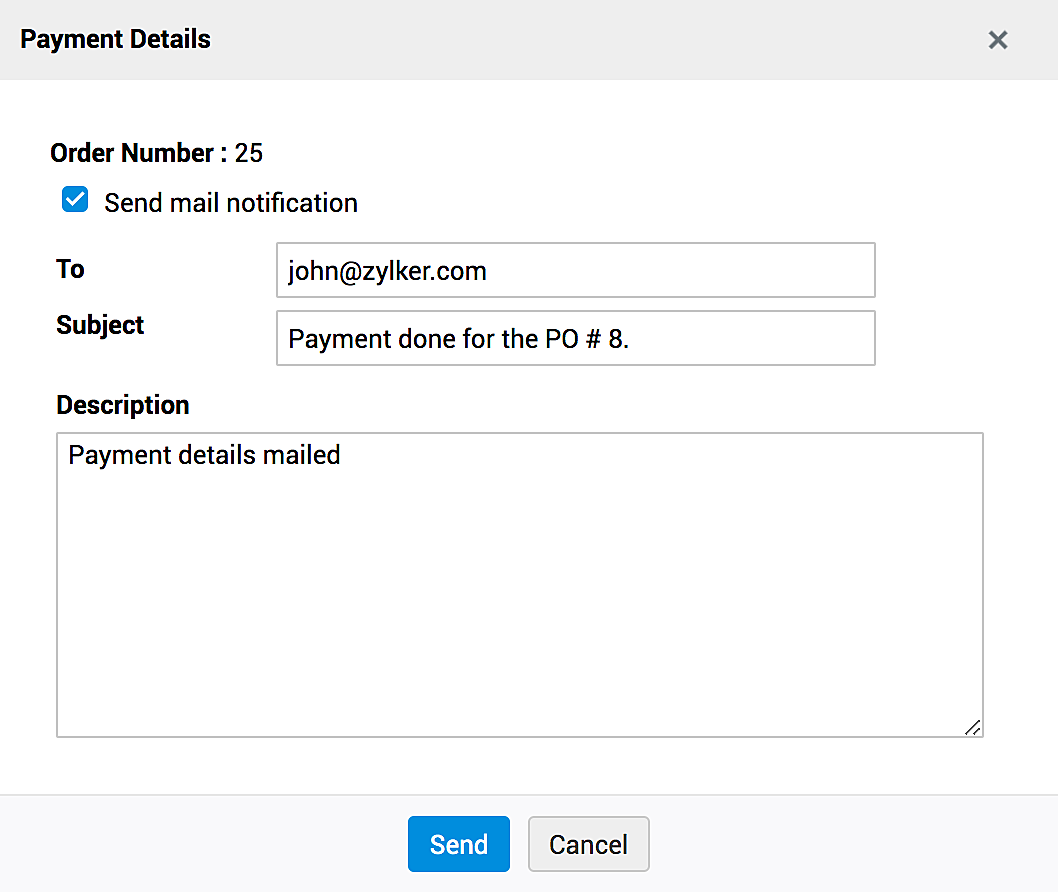Uncheck the Send mail notification checkbox
The width and height of the screenshot is (1058, 892).
coord(75,200)
